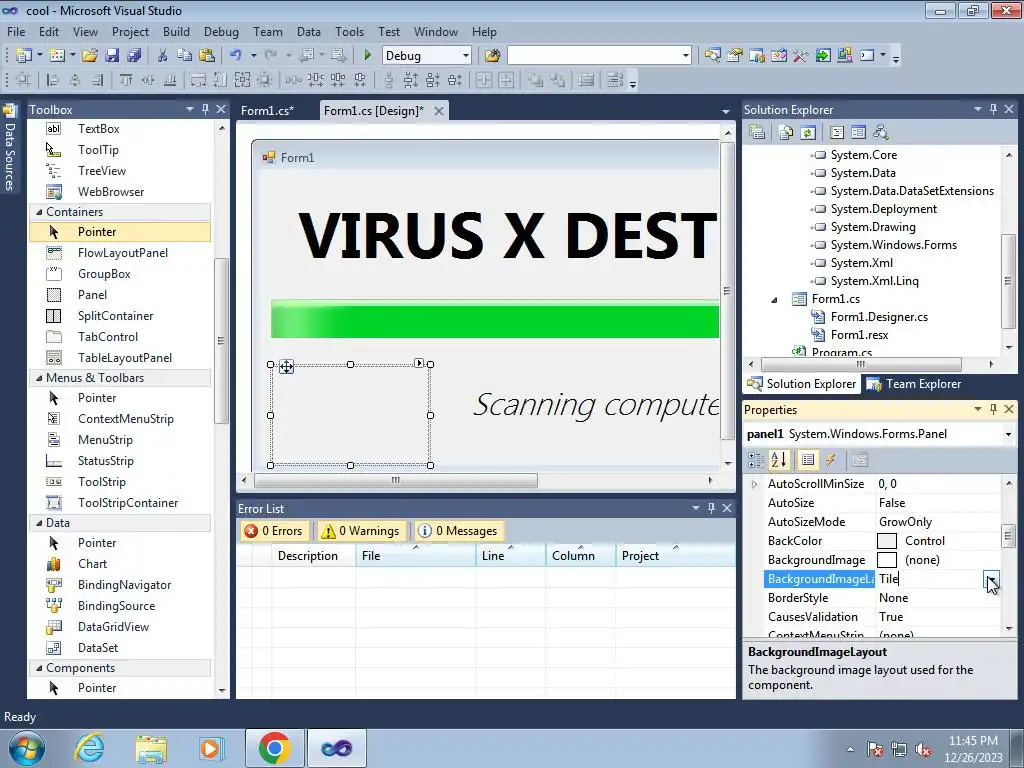
Task: Click the Properties page icon in Properties toolbar
Action: [807, 460]
